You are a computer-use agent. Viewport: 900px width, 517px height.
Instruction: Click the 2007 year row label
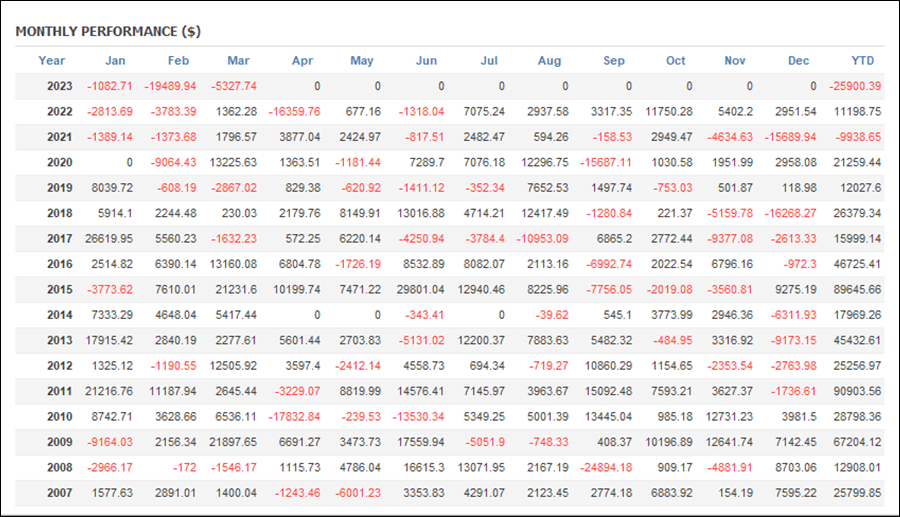(60, 493)
